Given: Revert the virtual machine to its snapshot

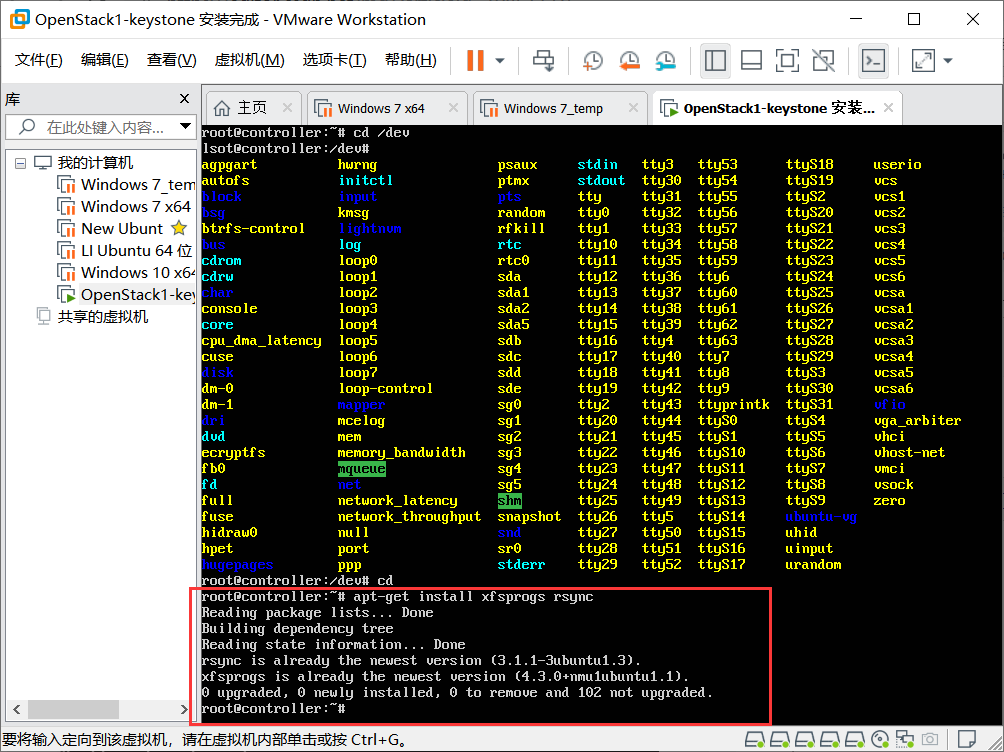Looking at the screenshot, I should (x=629, y=61).
